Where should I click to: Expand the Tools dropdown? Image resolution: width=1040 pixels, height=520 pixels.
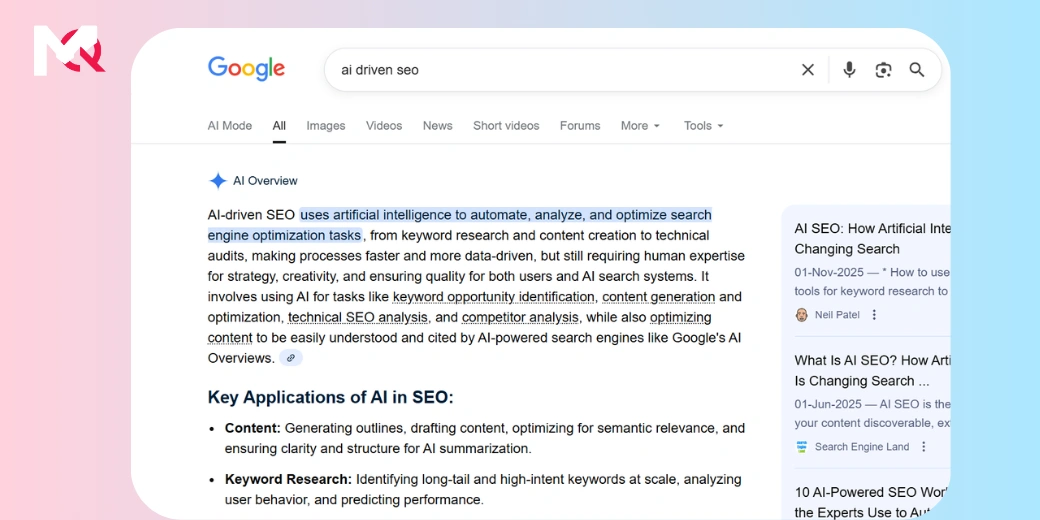pos(704,125)
